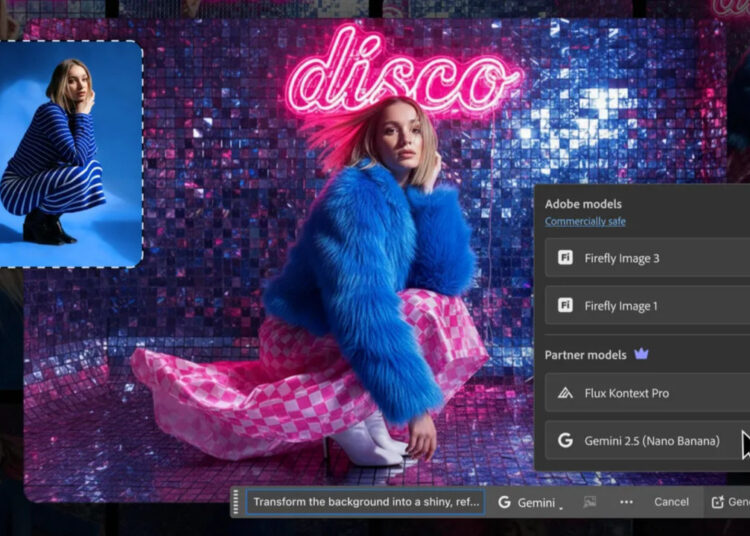Click the Flux triangle logo icon
Image resolution: width=750 pixels, height=536 pixels.
pyautogui.click(x=565, y=393)
